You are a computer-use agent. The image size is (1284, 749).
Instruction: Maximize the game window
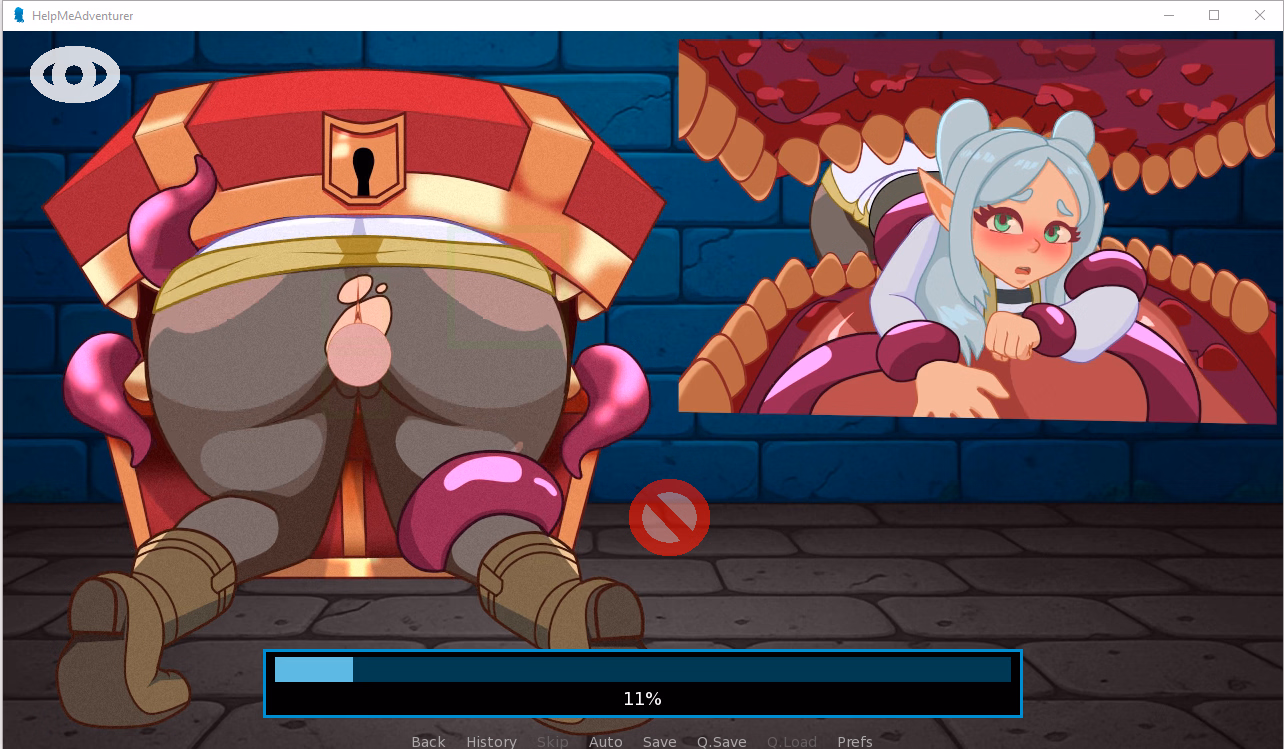(x=1214, y=15)
